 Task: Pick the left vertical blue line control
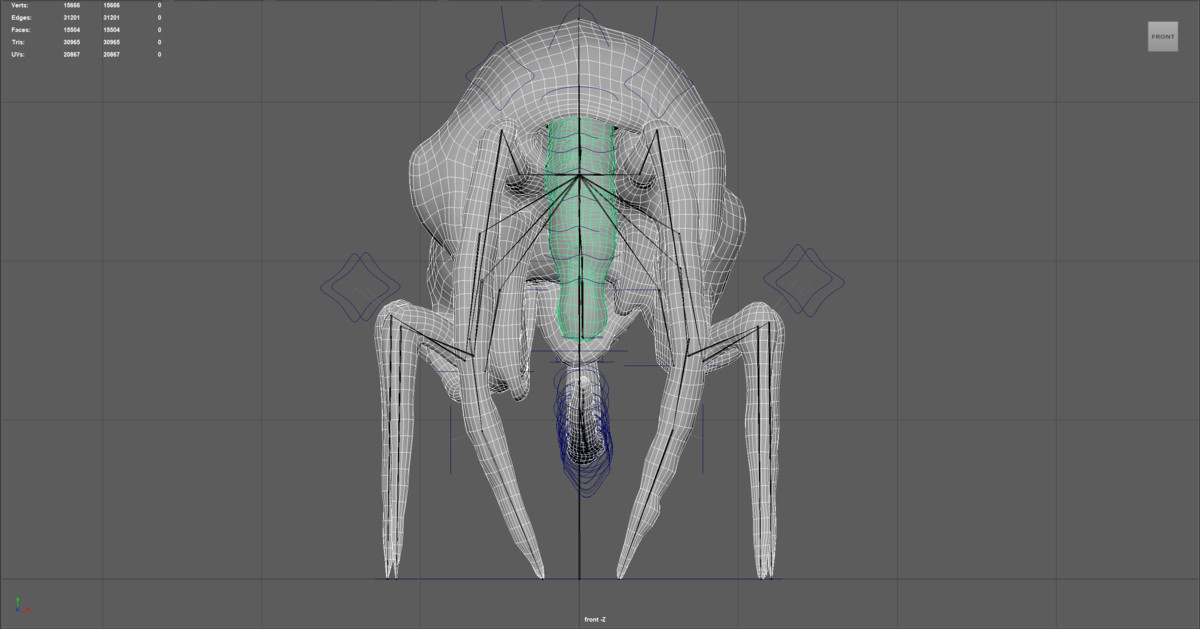click(x=451, y=439)
